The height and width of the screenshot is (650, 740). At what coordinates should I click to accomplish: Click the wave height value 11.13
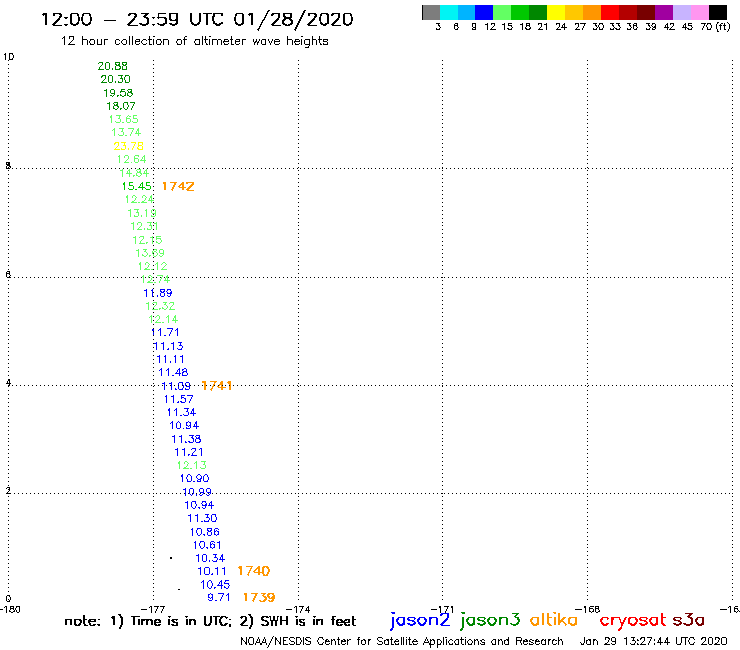(x=168, y=346)
